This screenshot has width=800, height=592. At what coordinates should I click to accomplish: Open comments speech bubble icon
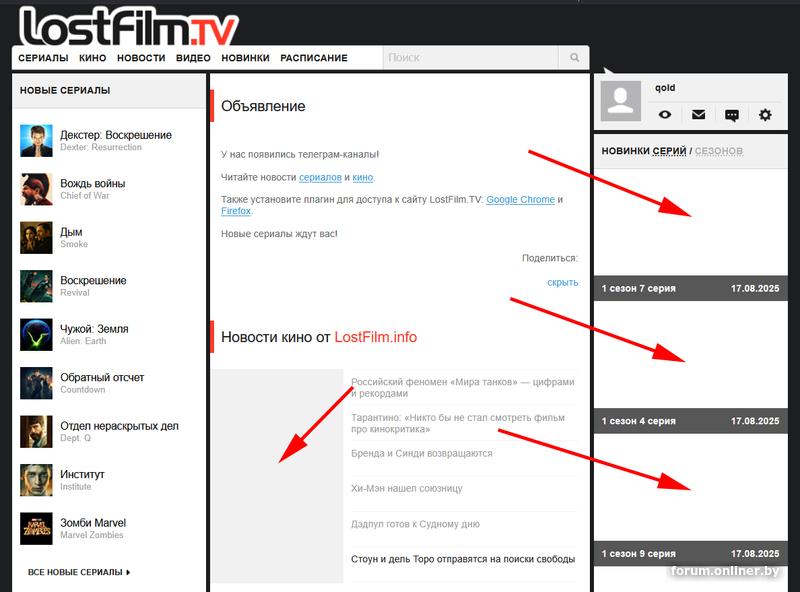732,115
